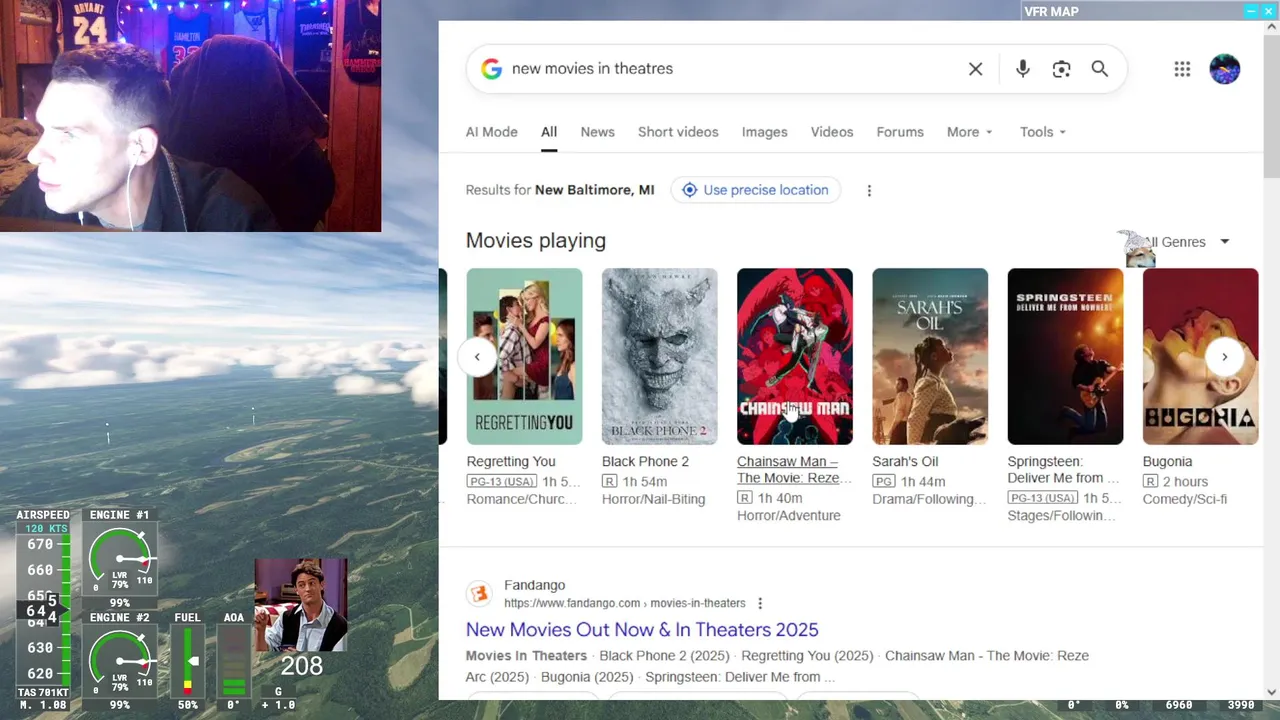Open New Movies Out Now & In Theaters link
Image resolution: width=1280 pixels, height=720 pixels.
pos(642,630)
